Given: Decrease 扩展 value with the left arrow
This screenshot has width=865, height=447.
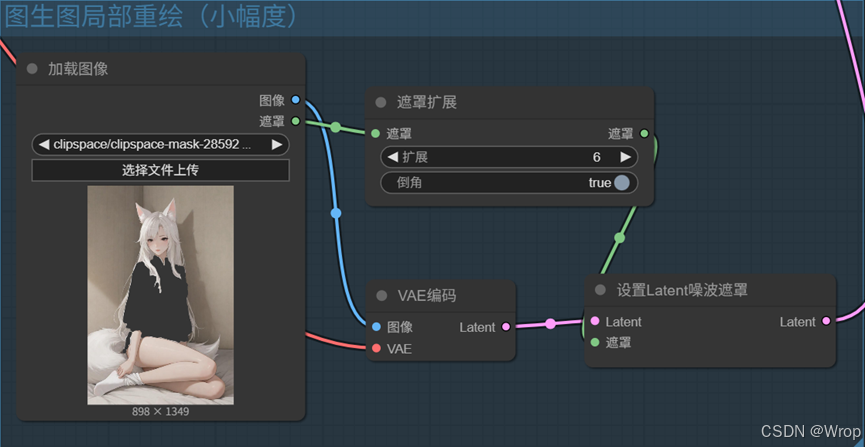Looking at the screenshot, I should (x=393, y=157).
